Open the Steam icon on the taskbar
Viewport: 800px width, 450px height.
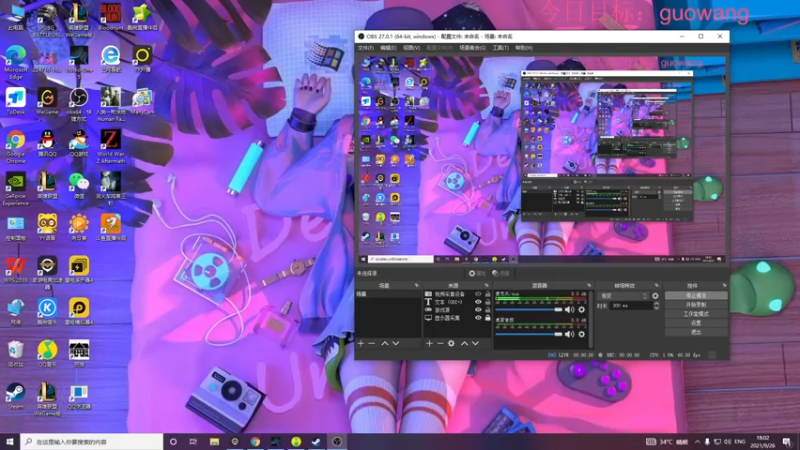(316, 441)
